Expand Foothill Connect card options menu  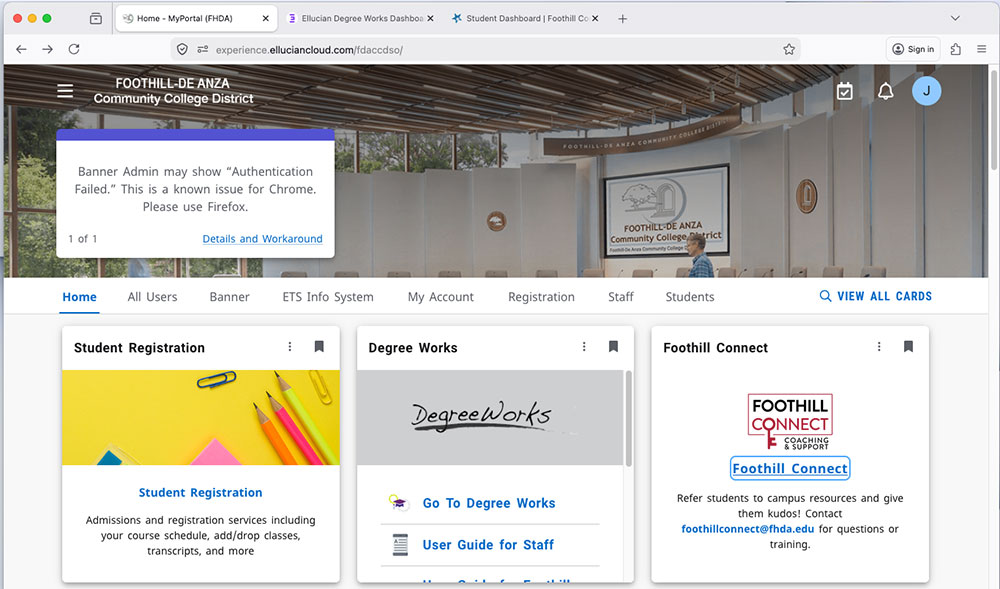(879, 347)
